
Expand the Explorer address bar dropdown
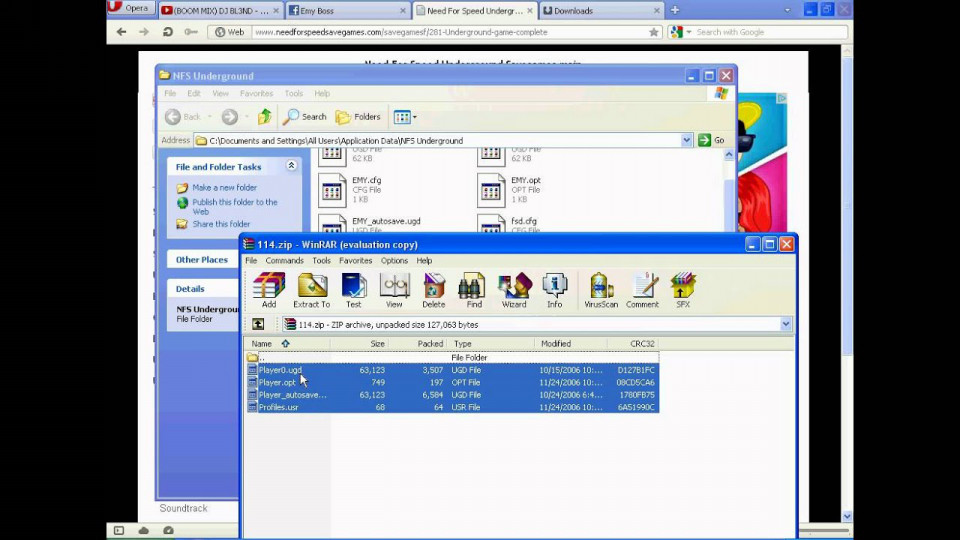[x=686, y=140]
